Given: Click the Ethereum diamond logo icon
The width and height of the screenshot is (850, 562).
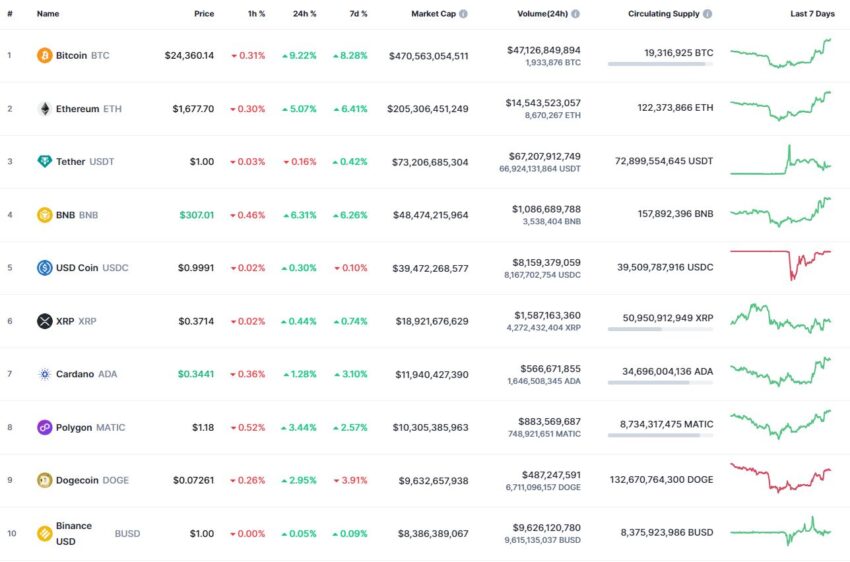Looking at the screenshot, I should coord(44,109).
